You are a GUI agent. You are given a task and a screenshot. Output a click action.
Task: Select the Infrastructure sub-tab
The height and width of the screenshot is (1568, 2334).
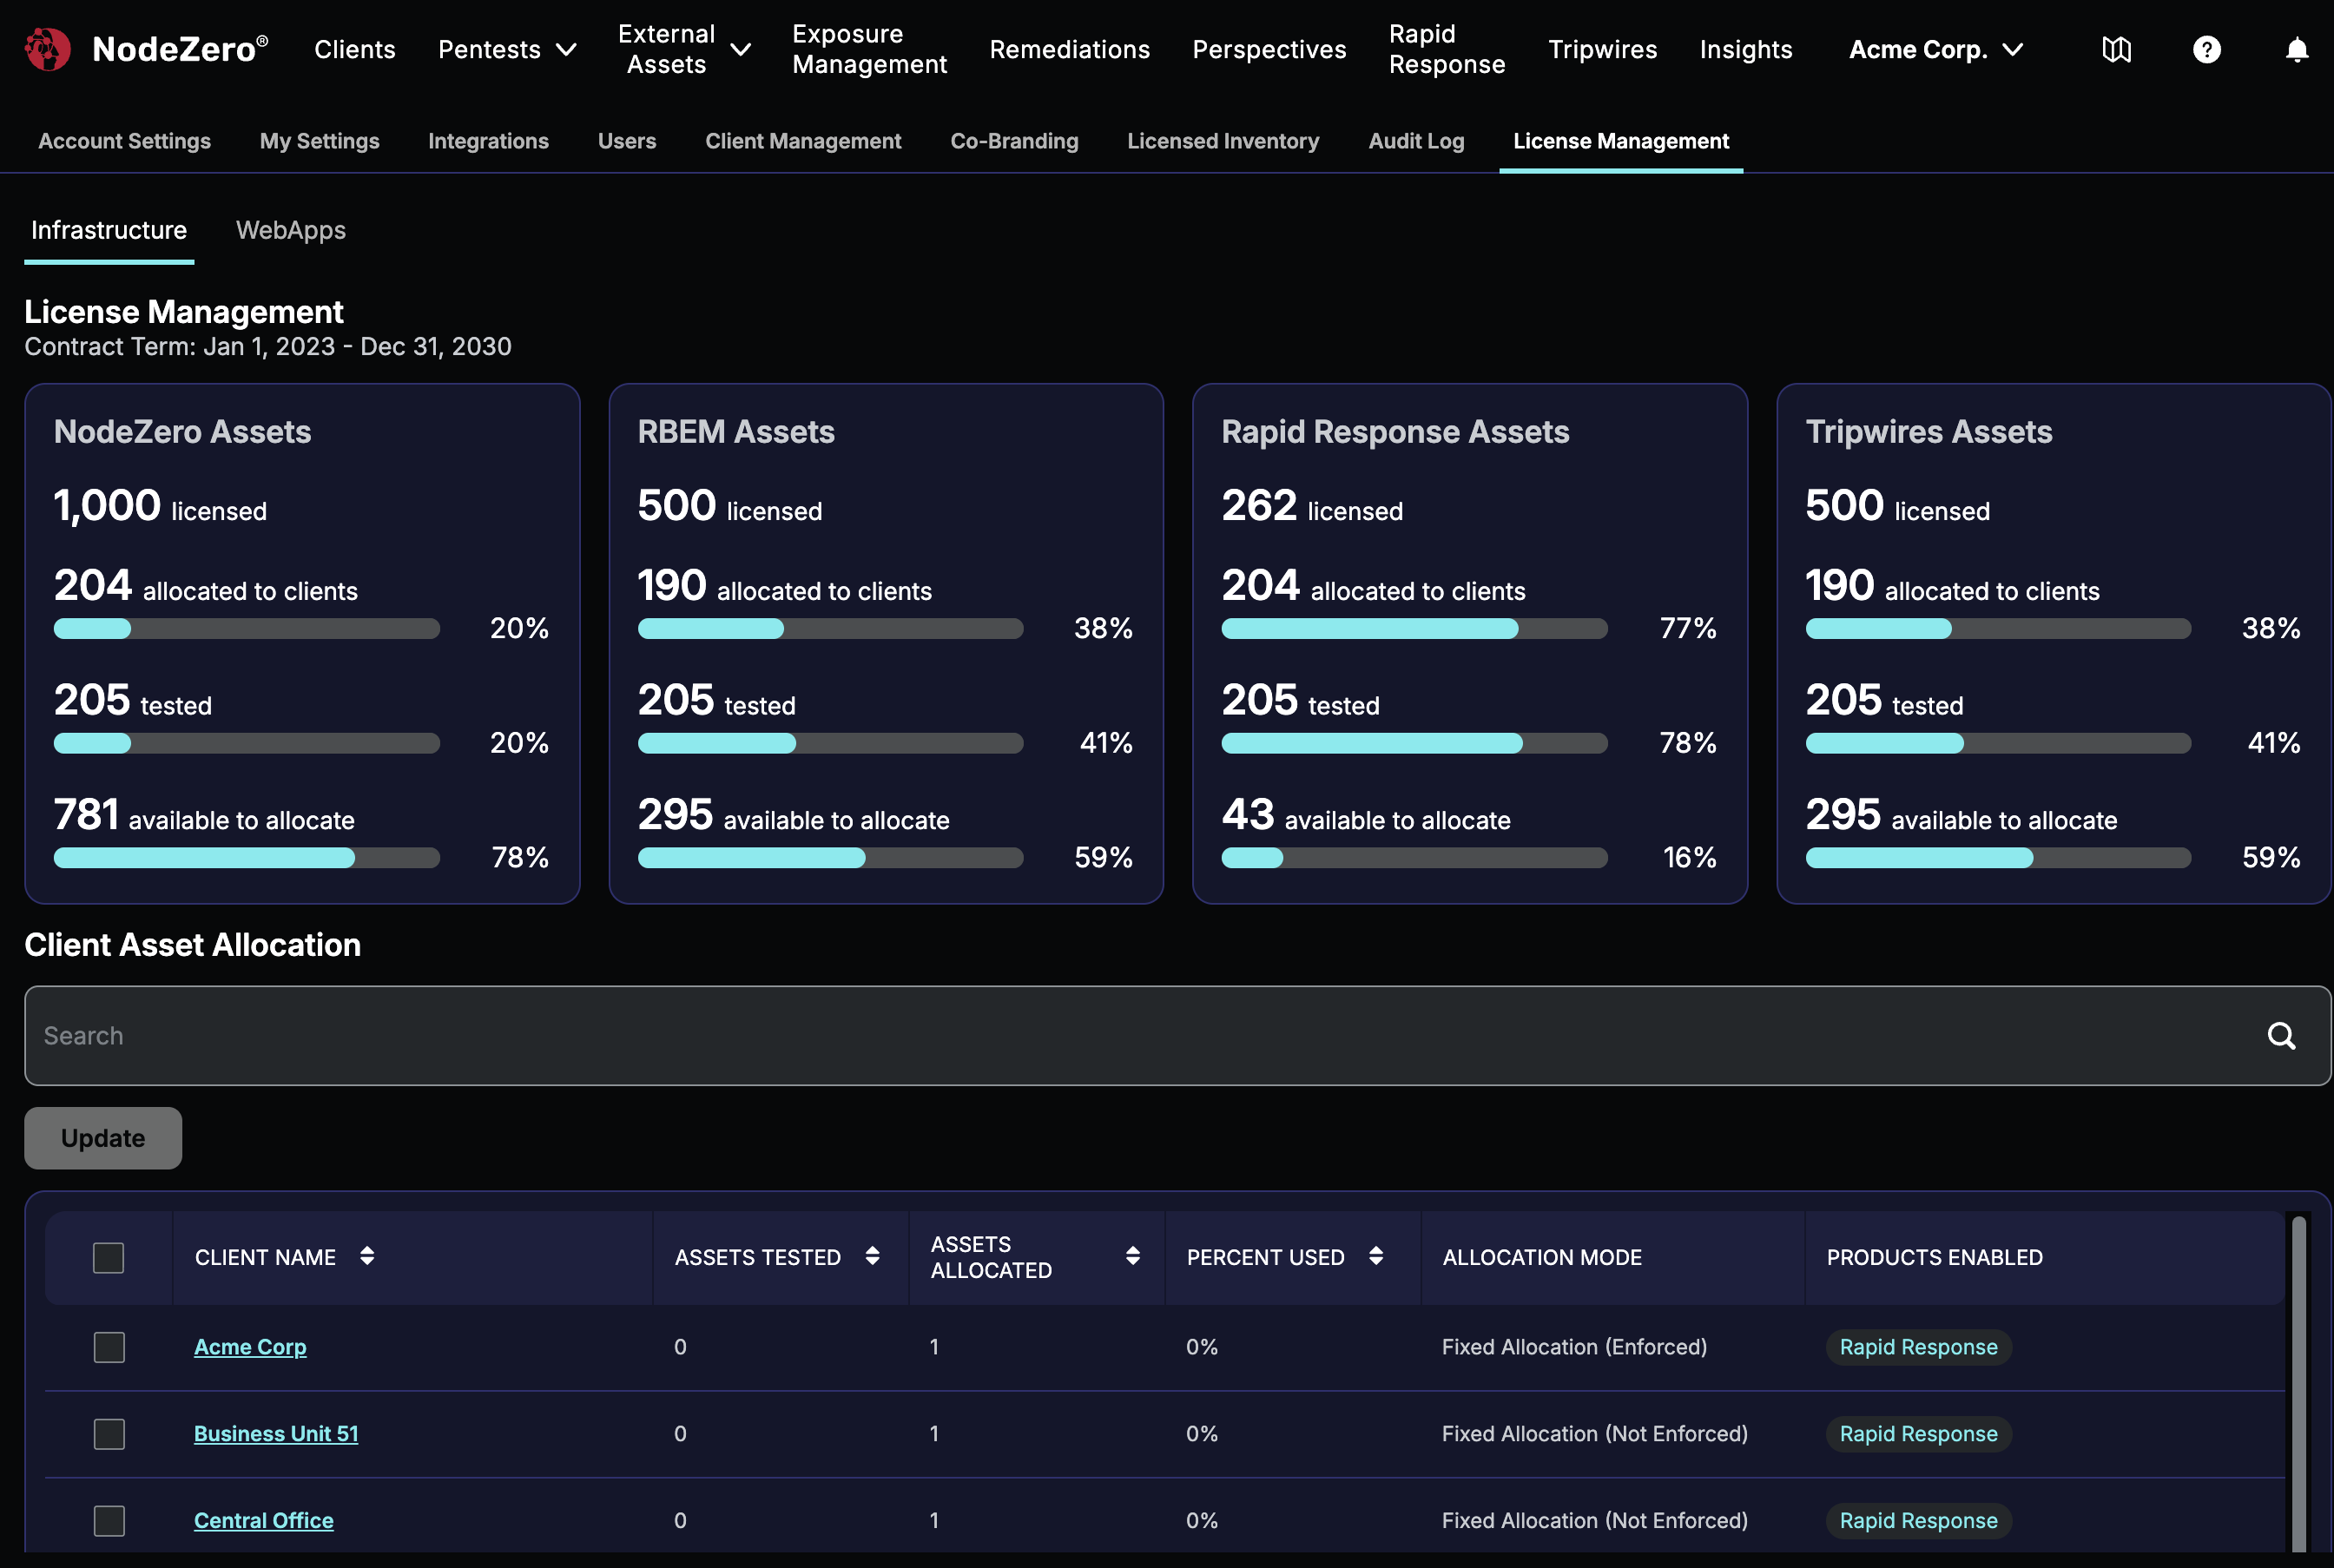108,230
